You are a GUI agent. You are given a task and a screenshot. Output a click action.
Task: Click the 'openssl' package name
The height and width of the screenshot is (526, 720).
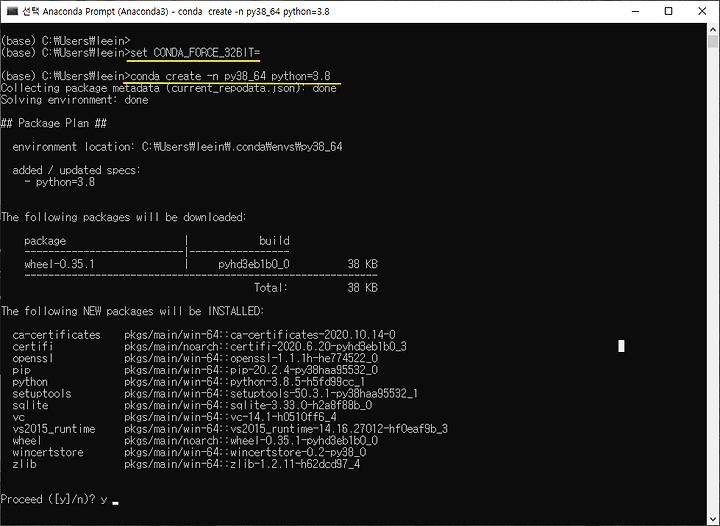33,358
